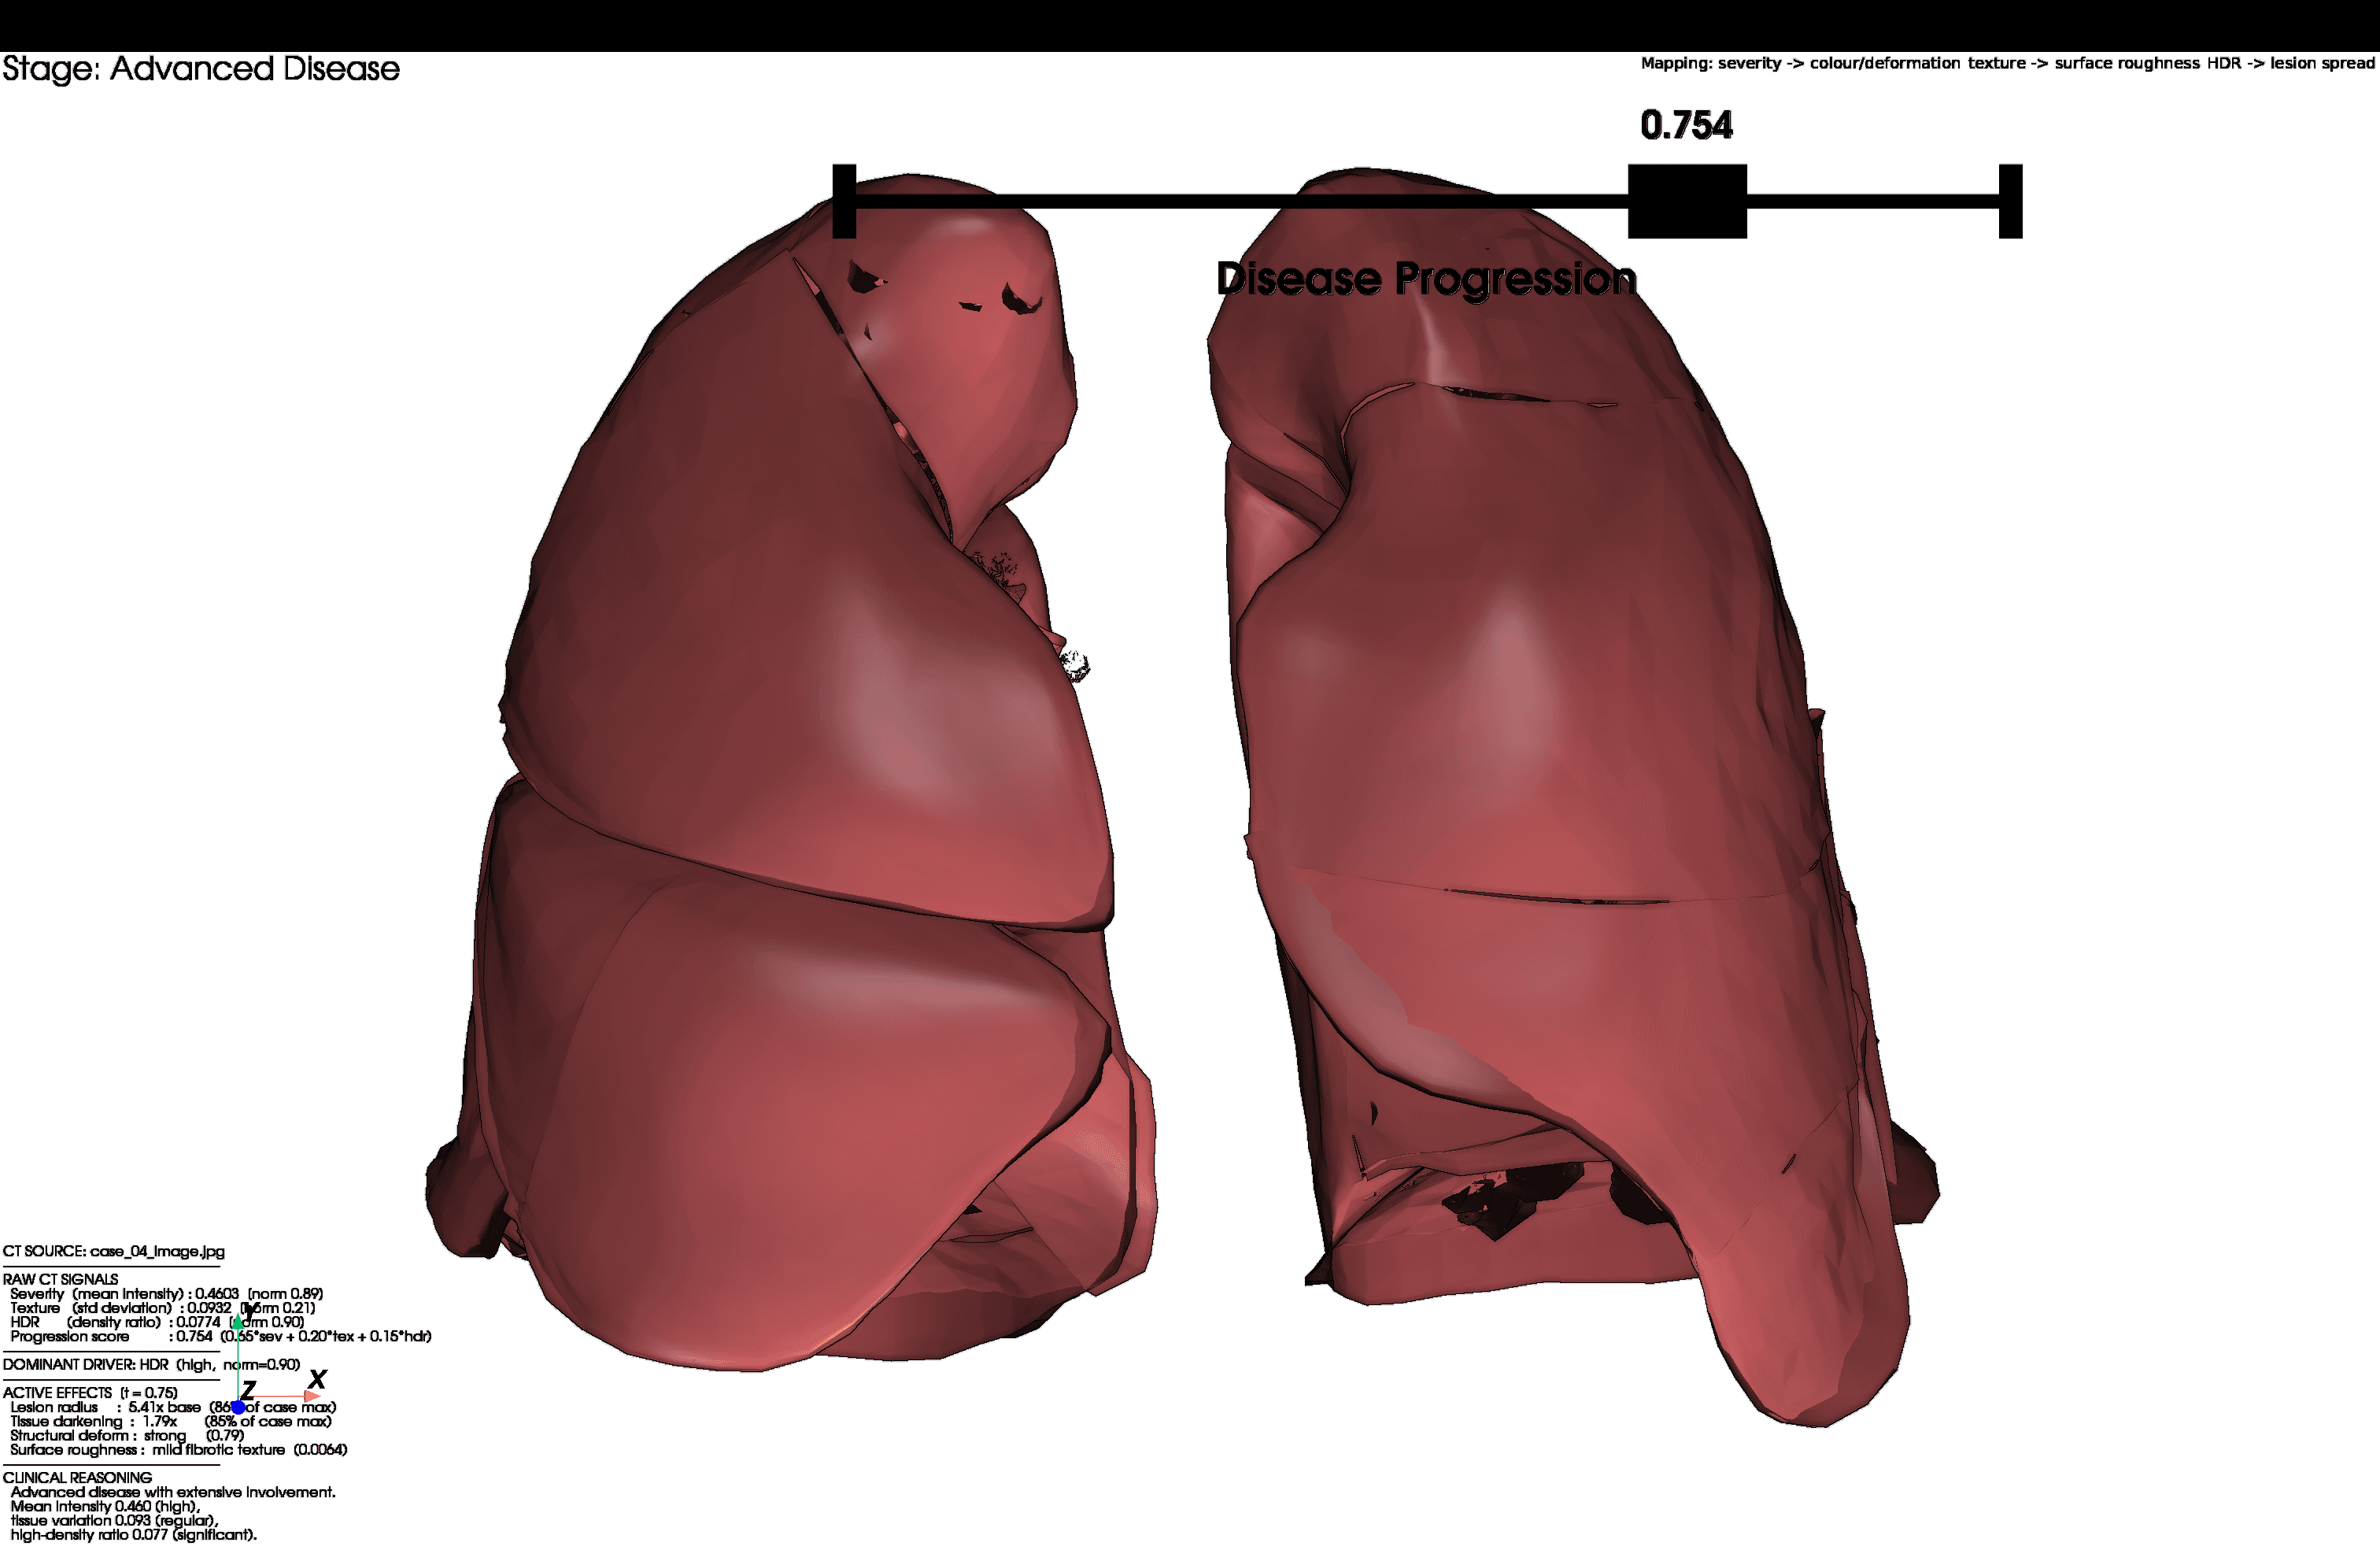
Task: Click the 'ACTIVE EFFECTS (t = 0.75)' header
Action: [x=90, y=1392]
